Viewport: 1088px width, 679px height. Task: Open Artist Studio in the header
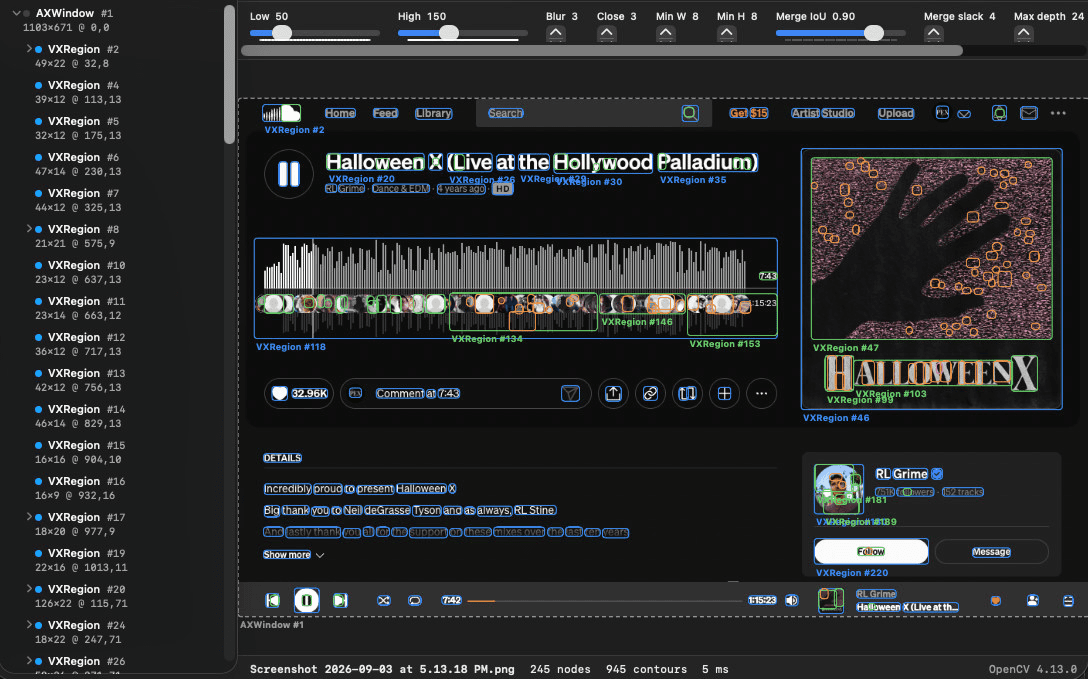pyautogui.click(x=823, y=113)
